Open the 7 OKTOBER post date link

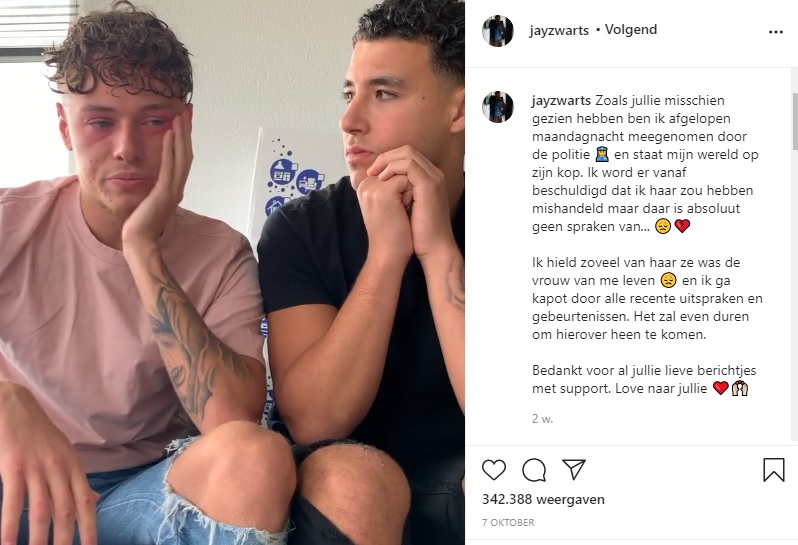click(x=508, y=523)
